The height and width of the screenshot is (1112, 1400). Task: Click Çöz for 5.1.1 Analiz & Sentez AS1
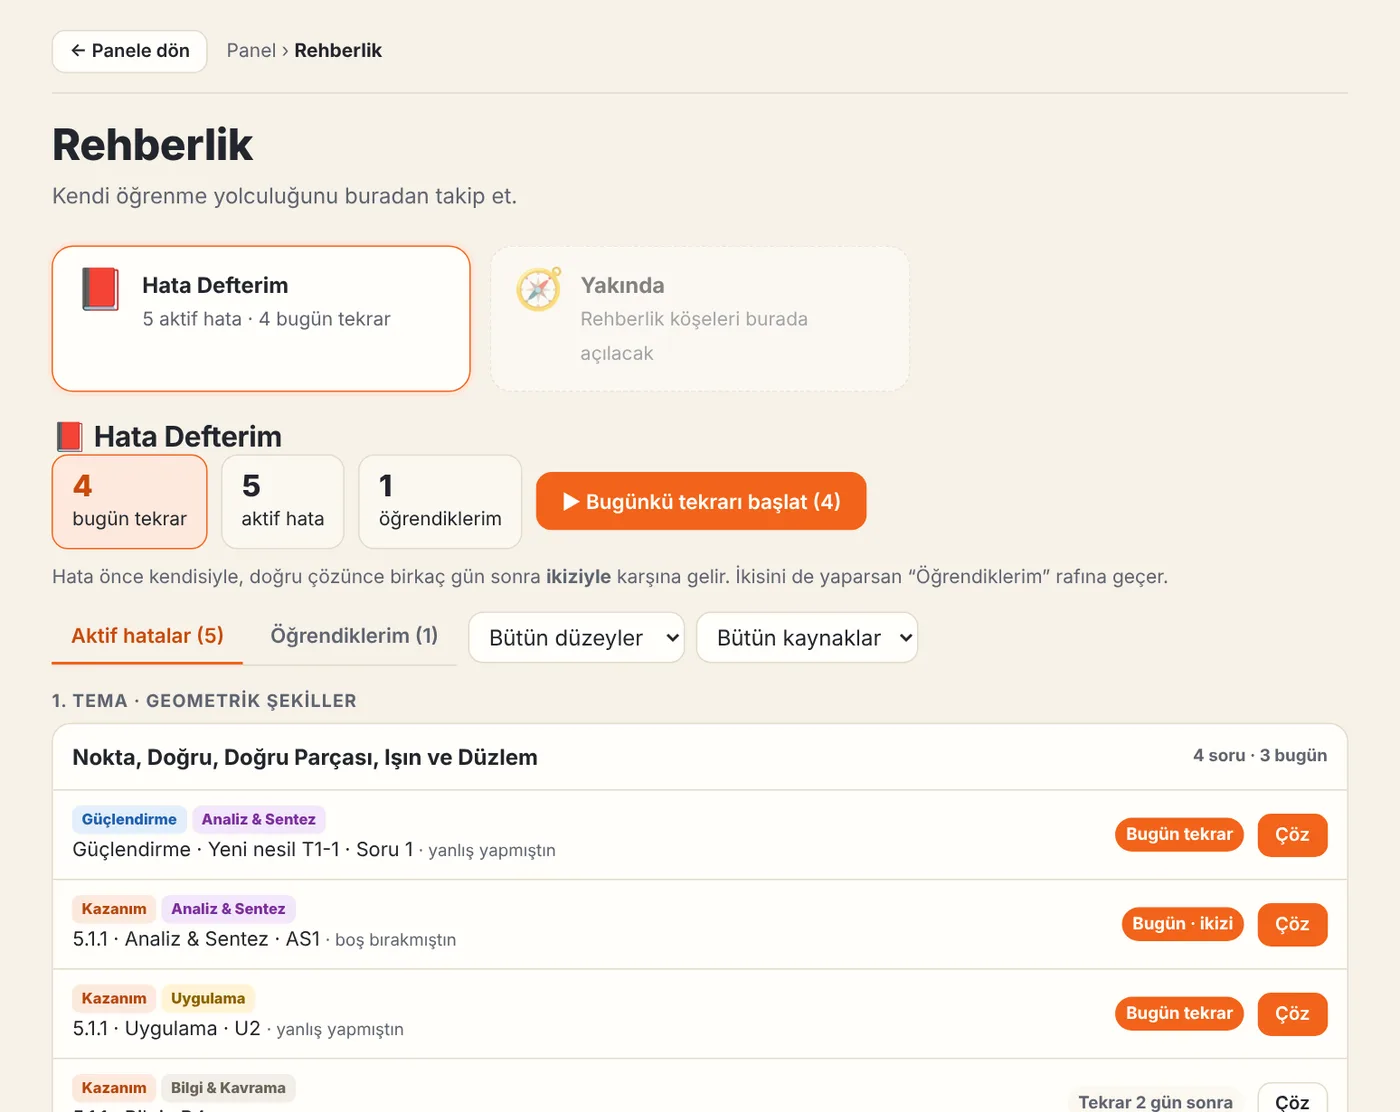pos(1292,924)
